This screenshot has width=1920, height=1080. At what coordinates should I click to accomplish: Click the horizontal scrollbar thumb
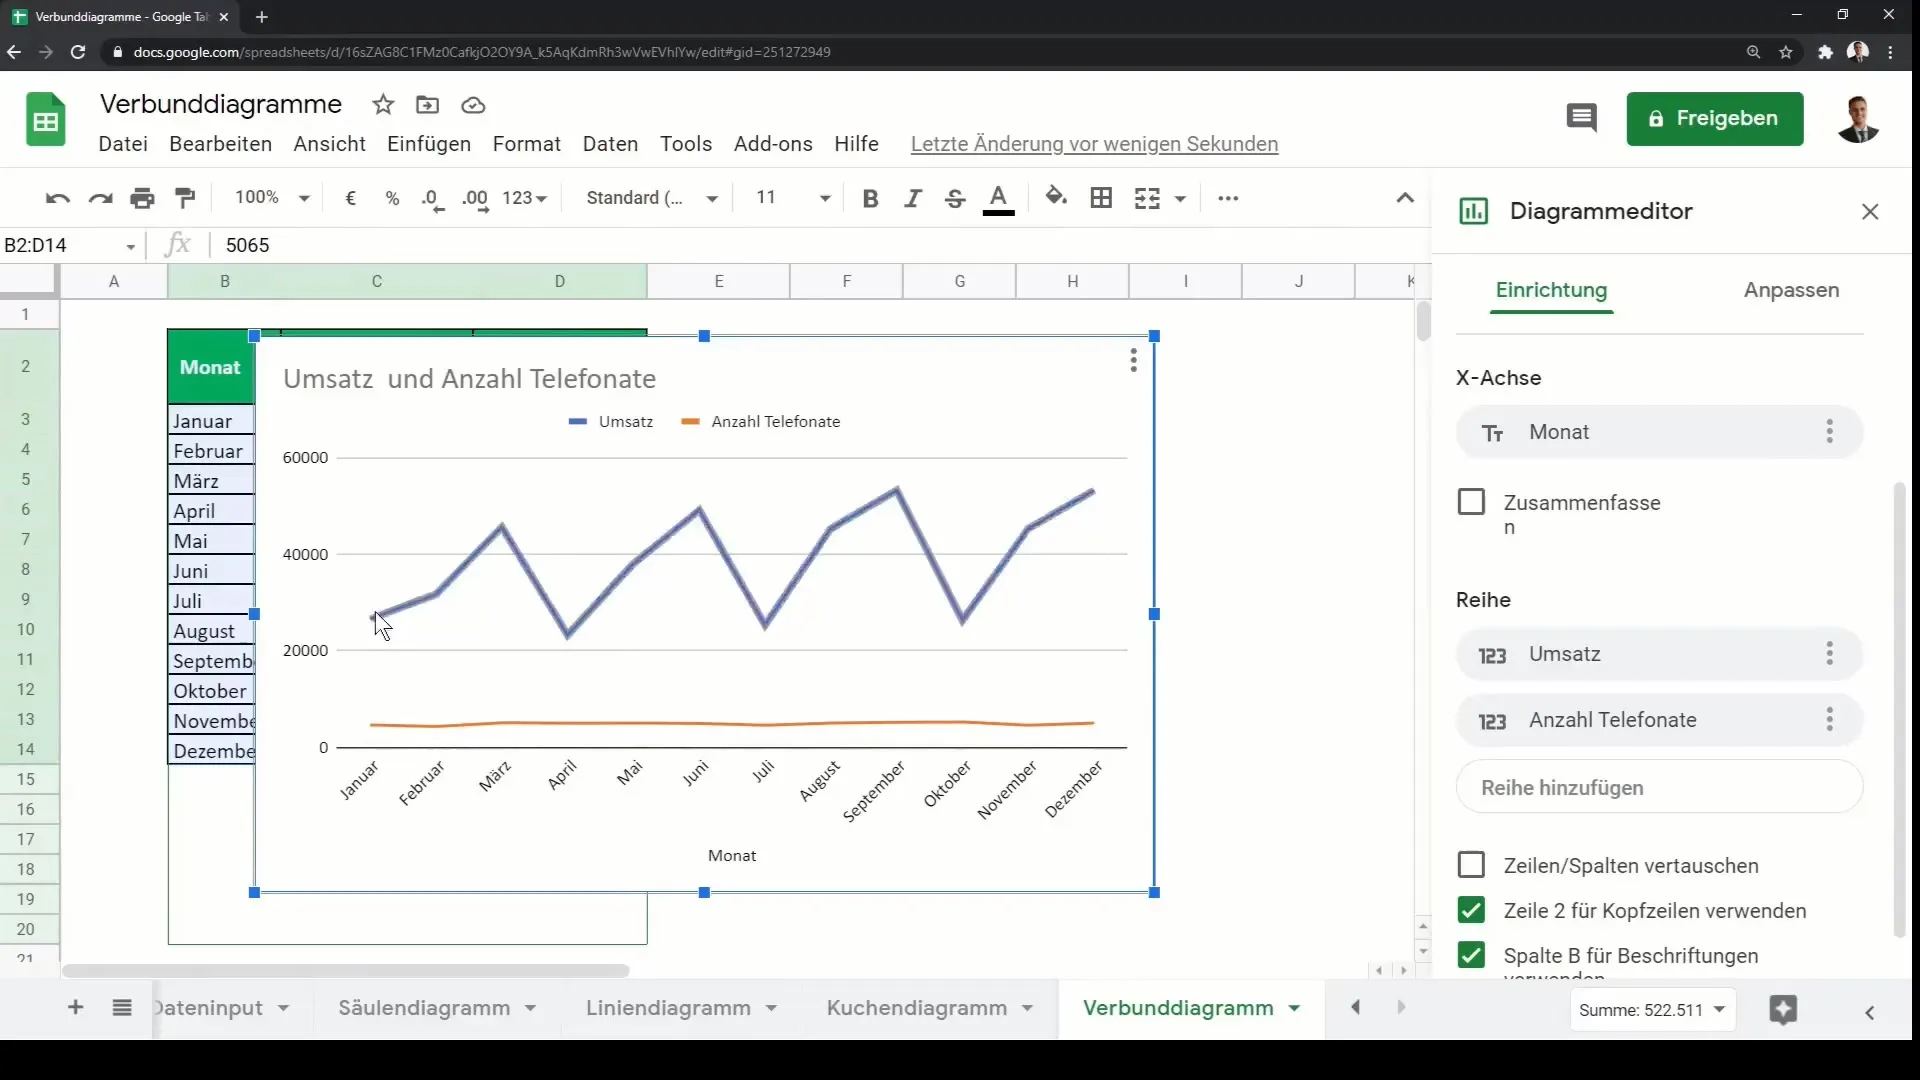[x=345, y=971]
